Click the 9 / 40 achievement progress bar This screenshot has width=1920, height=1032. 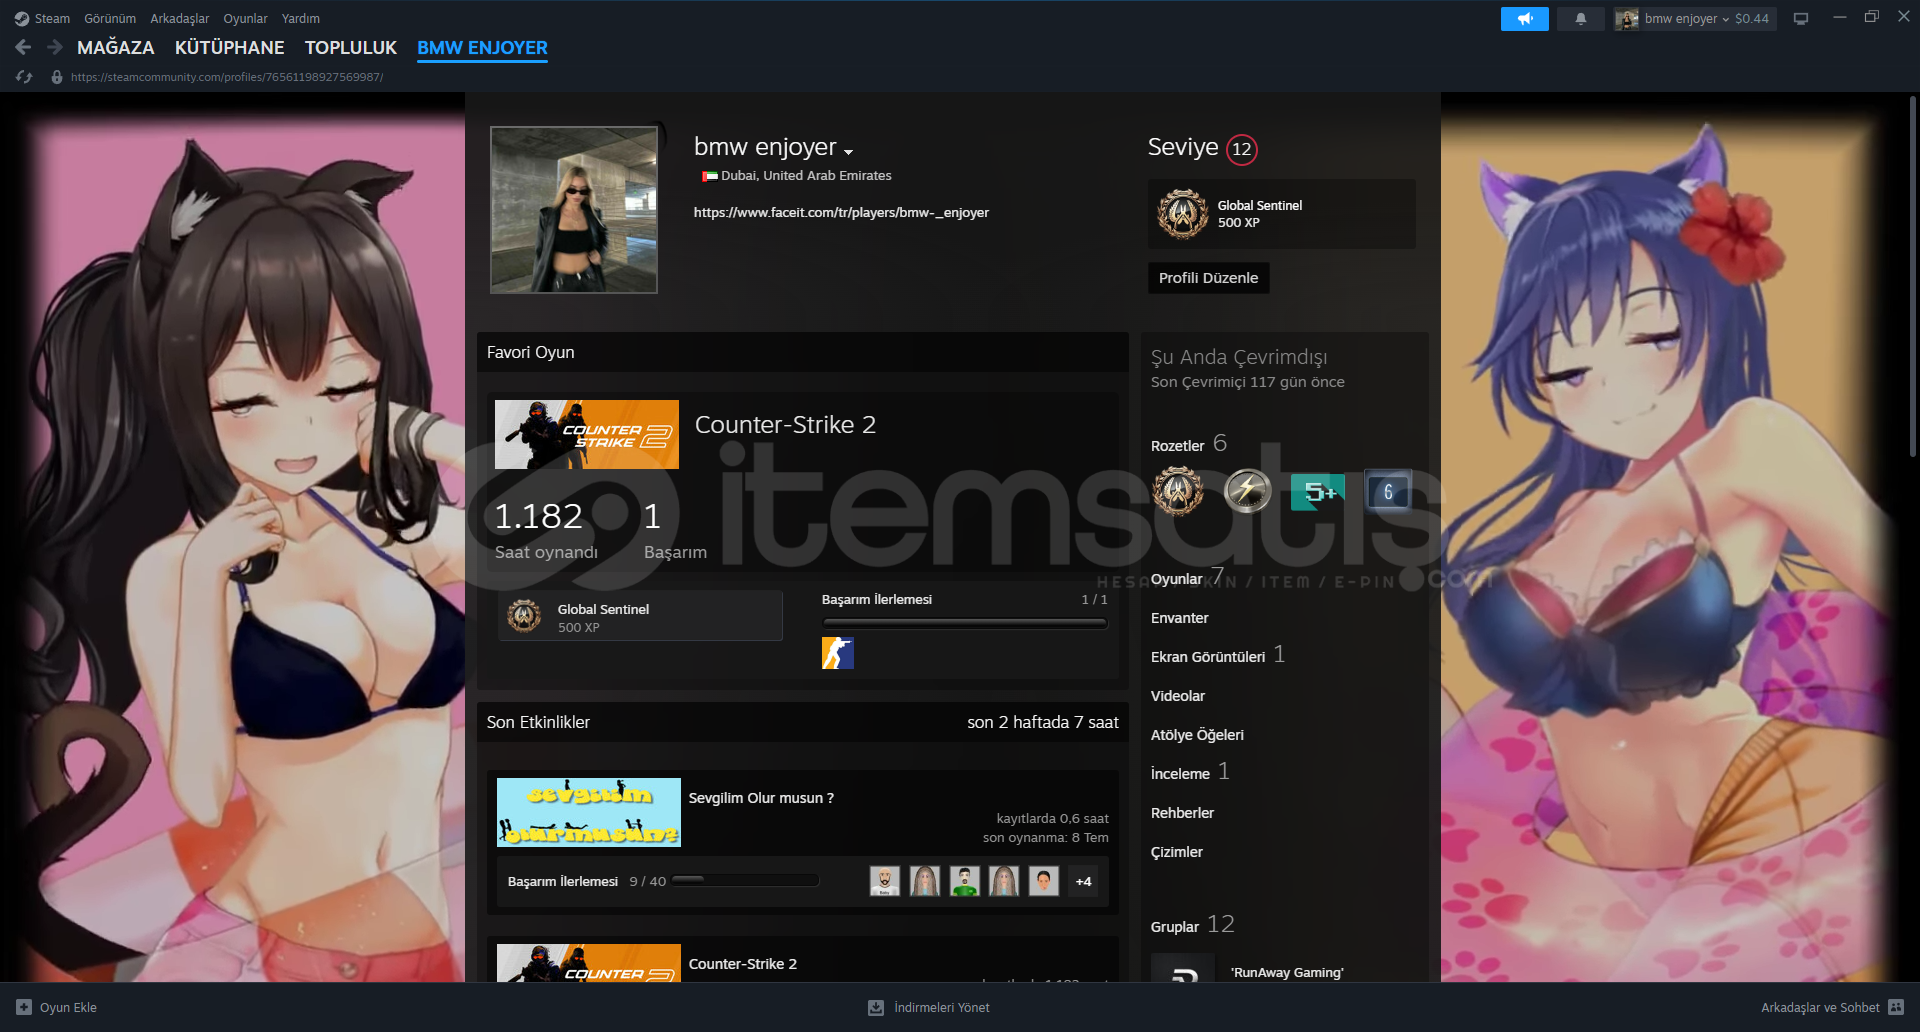click(x=745, y=881)
